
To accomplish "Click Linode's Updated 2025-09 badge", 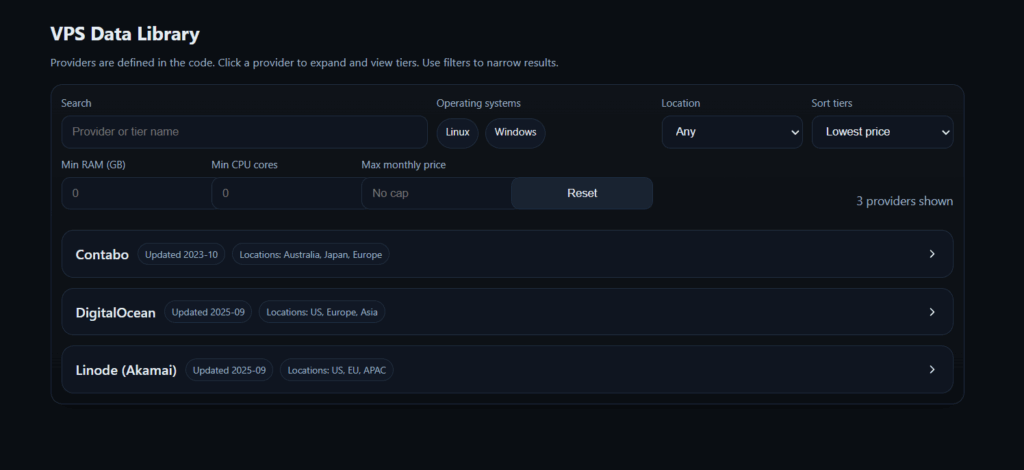I will (229, 370).
